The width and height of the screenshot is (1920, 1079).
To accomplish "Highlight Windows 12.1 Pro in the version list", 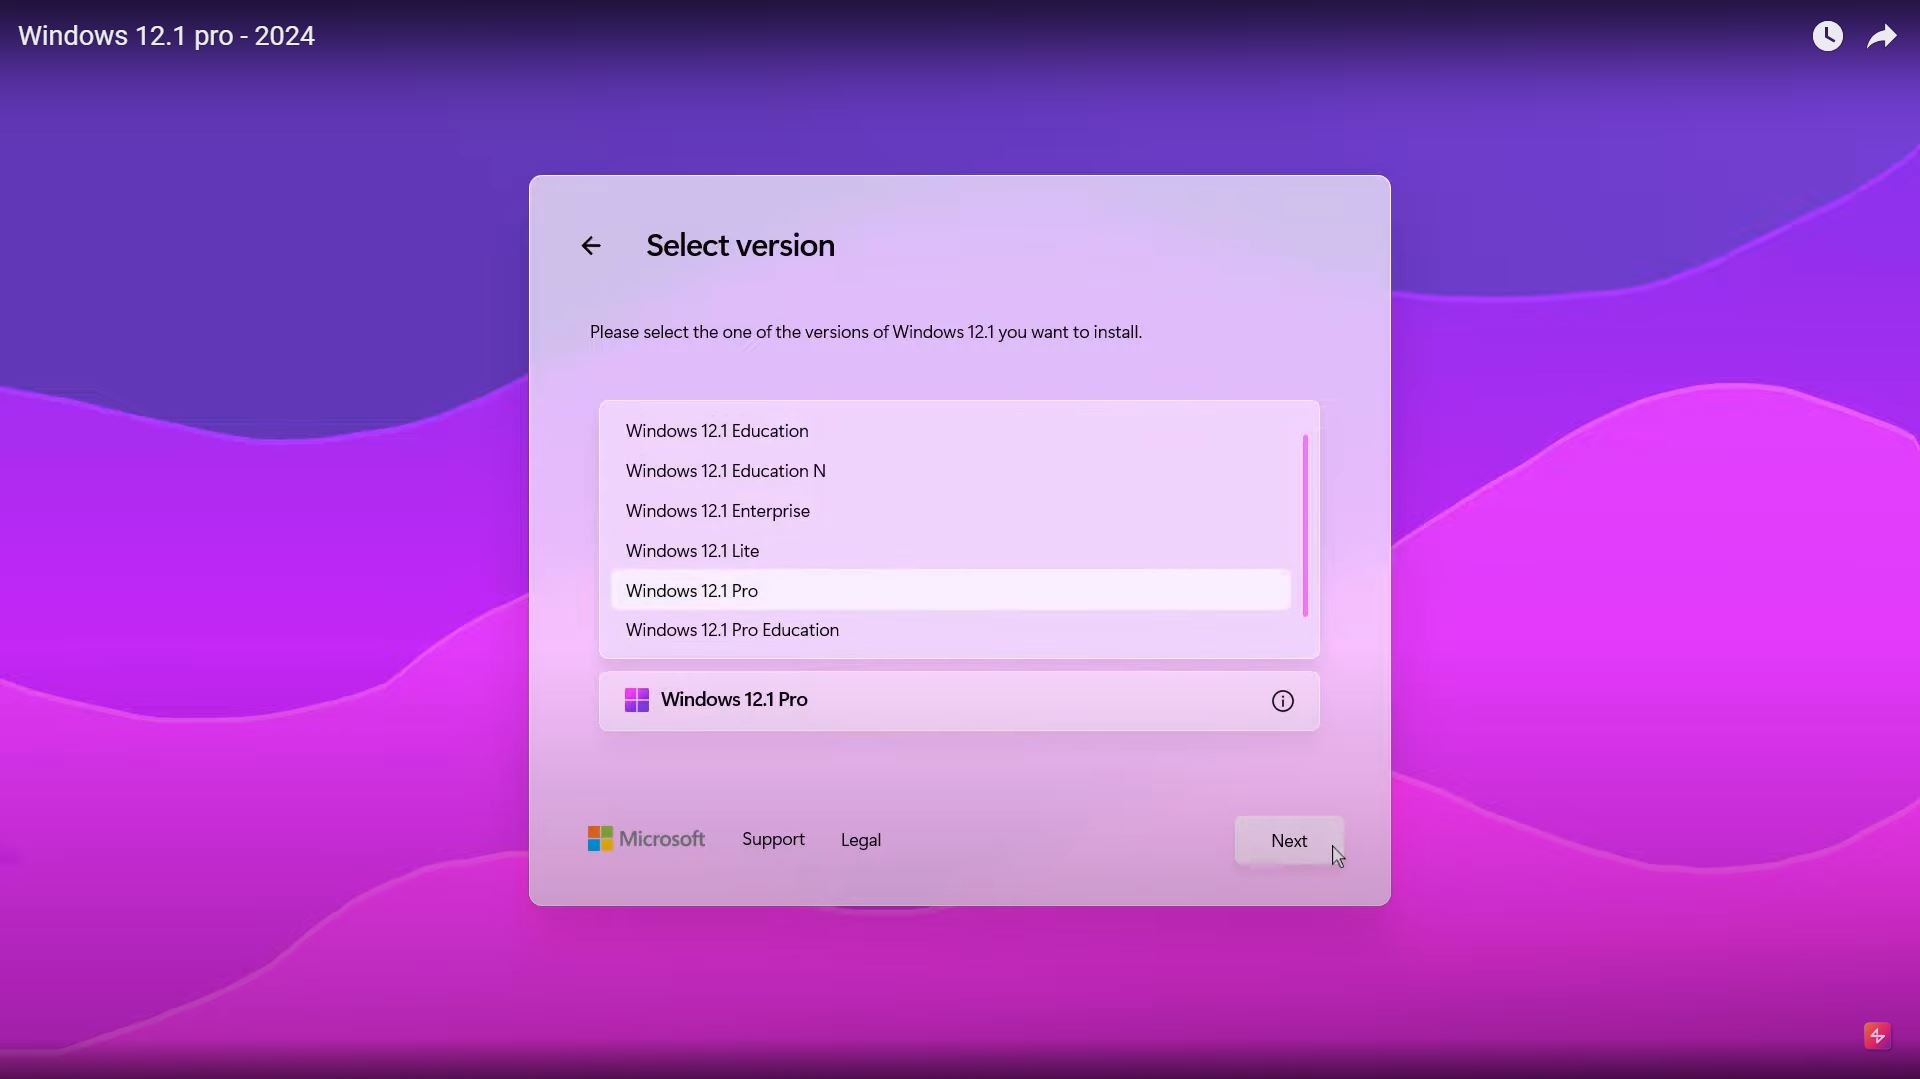I will (x=692, y=590).
